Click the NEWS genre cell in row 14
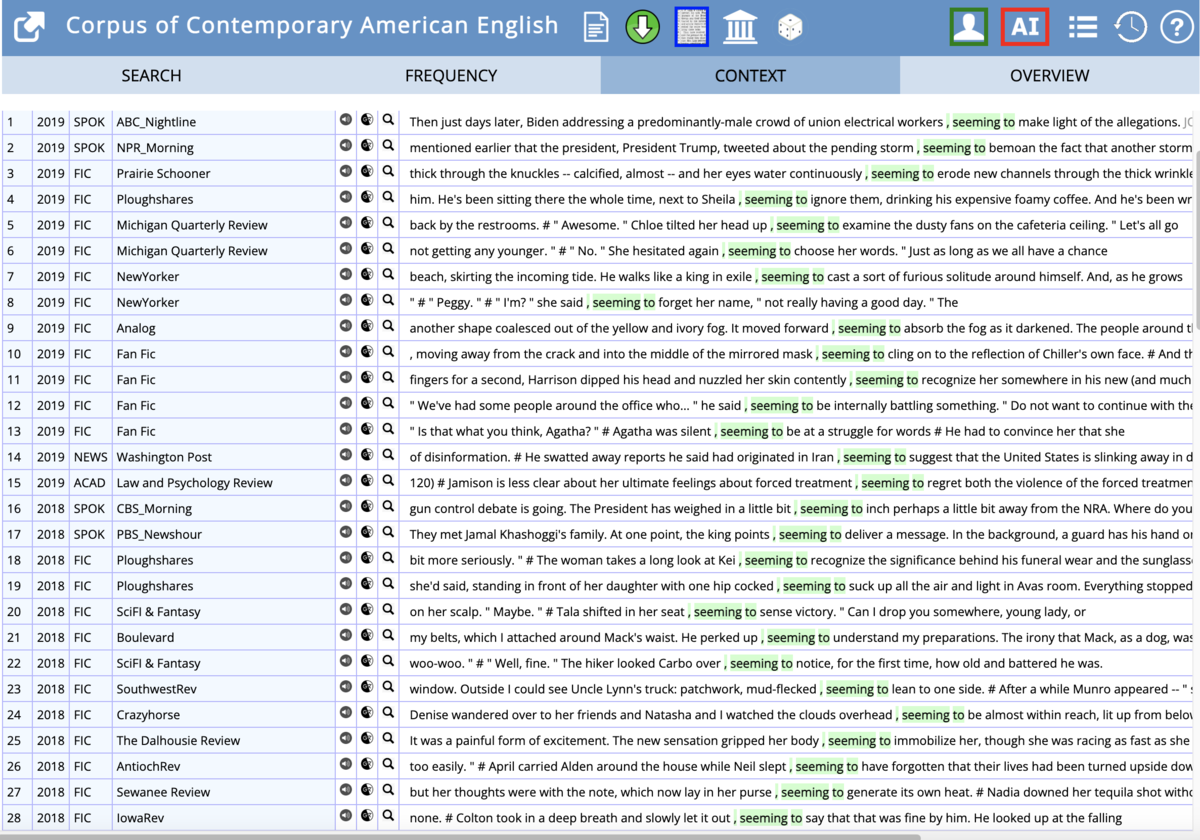This screenshot has height=840, width=1200. [90, 457]
